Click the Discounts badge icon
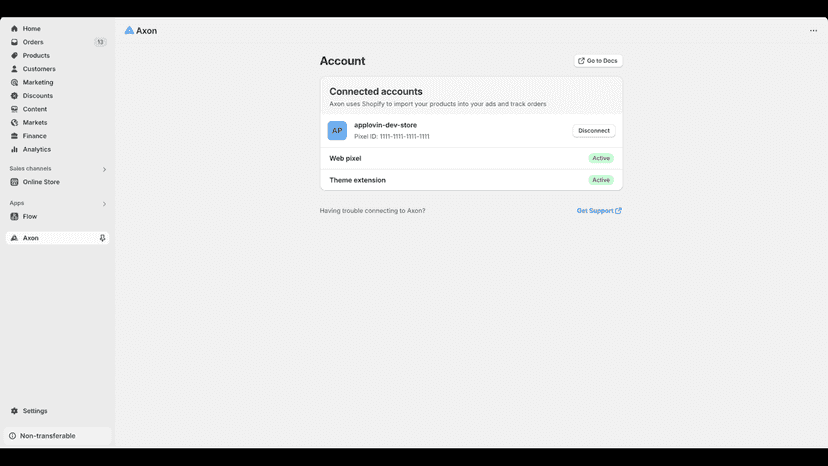The width and height of the screenshot is (828, 466). [14, 96]
